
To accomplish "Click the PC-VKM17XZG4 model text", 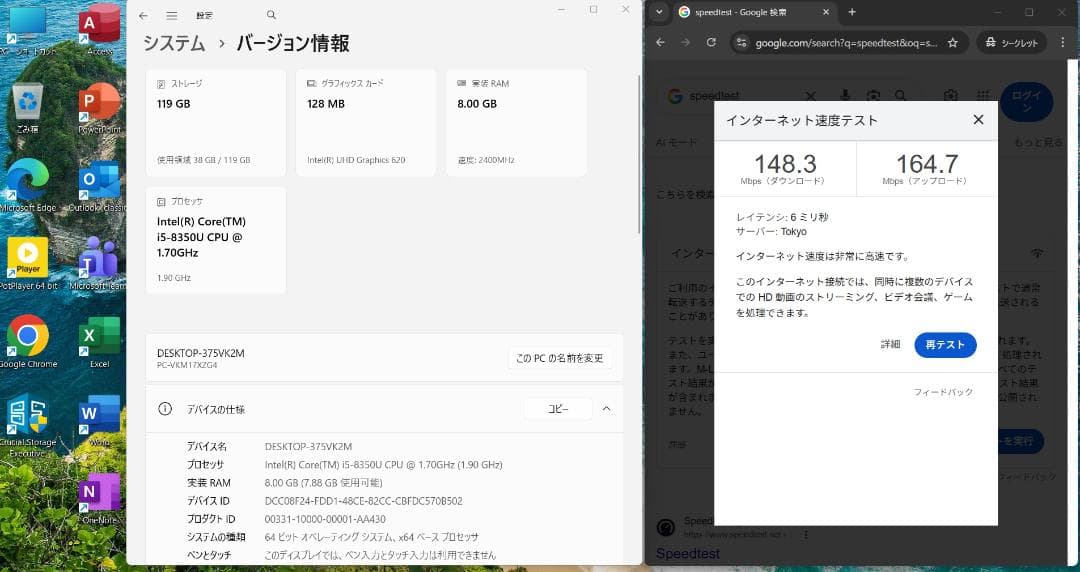I will (187, 365).
